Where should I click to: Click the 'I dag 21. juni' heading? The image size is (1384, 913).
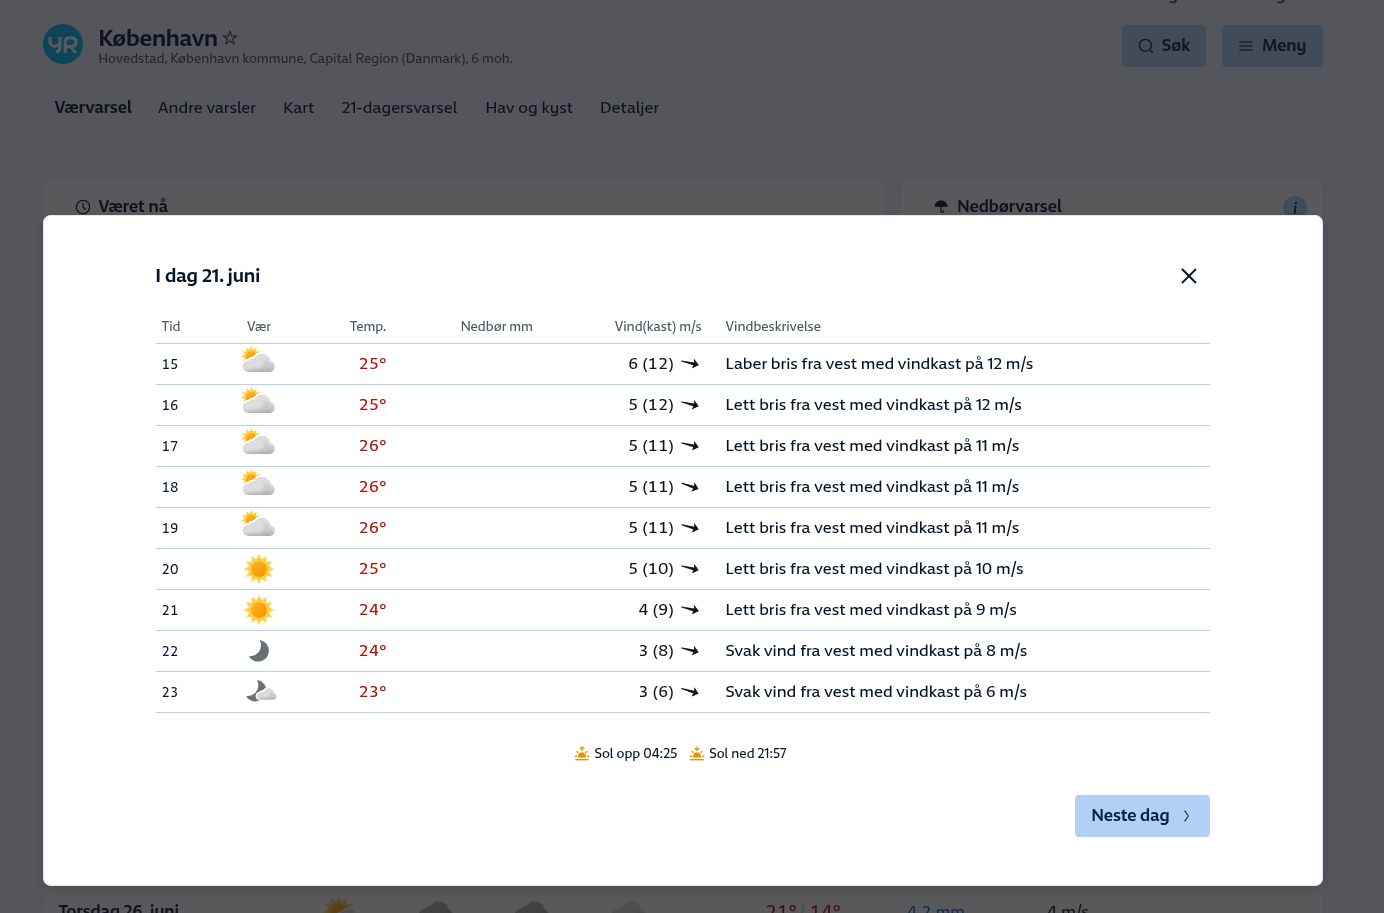click(x=208, y=276)
